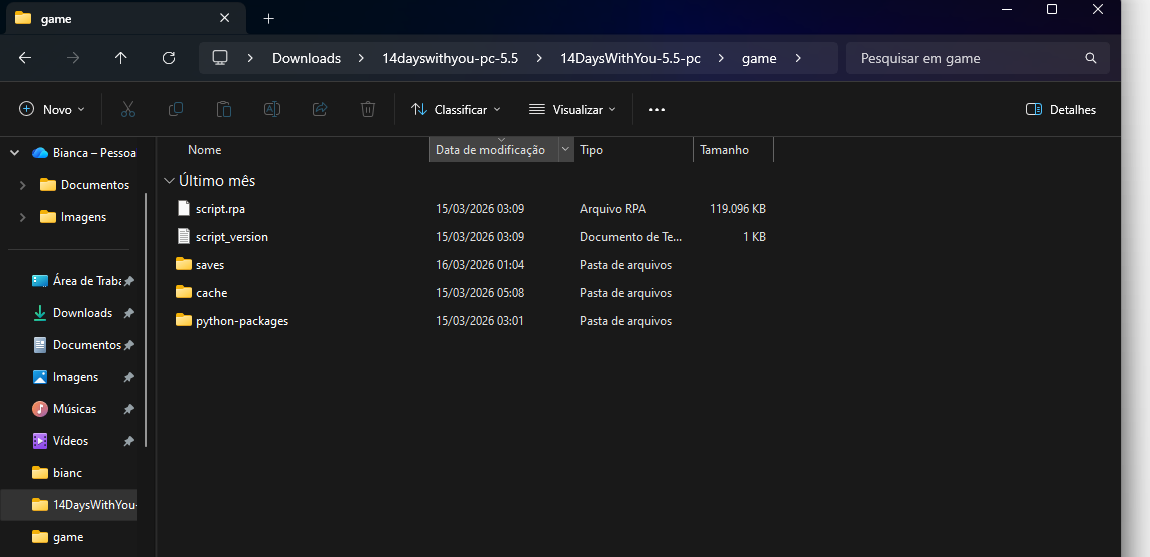Click 14DaysWithYou-5.5-pc breadcrumb

click(x=630, y=58)
